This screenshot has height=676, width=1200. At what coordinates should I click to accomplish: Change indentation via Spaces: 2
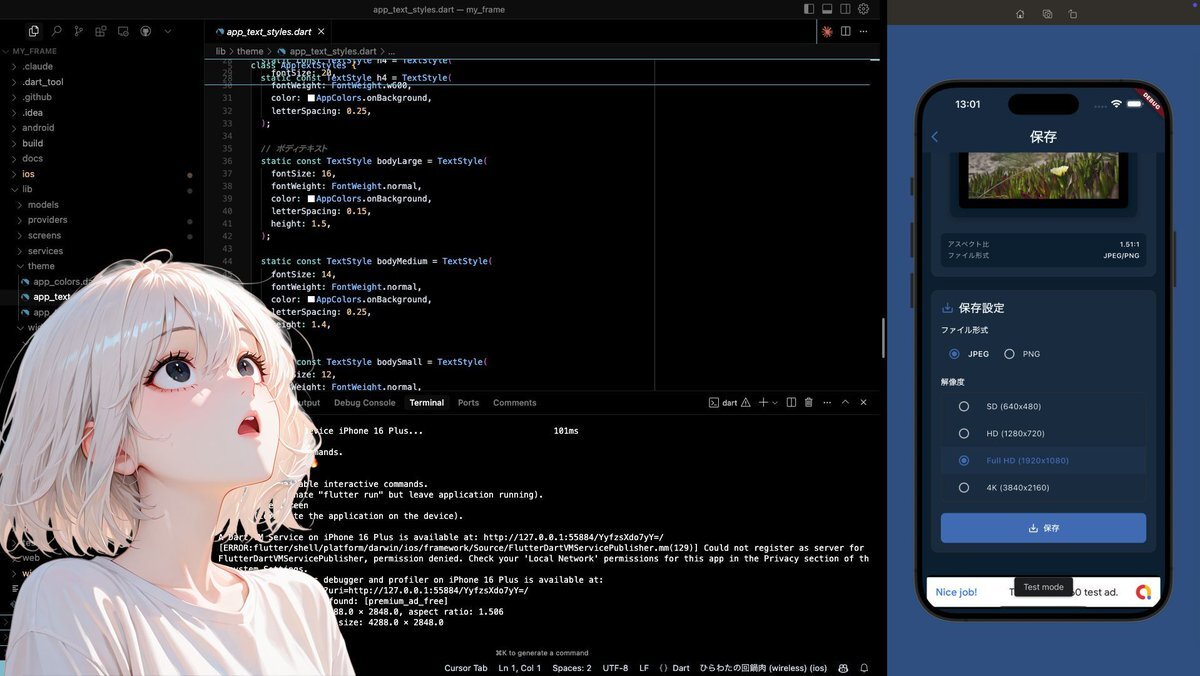(572, 668)
